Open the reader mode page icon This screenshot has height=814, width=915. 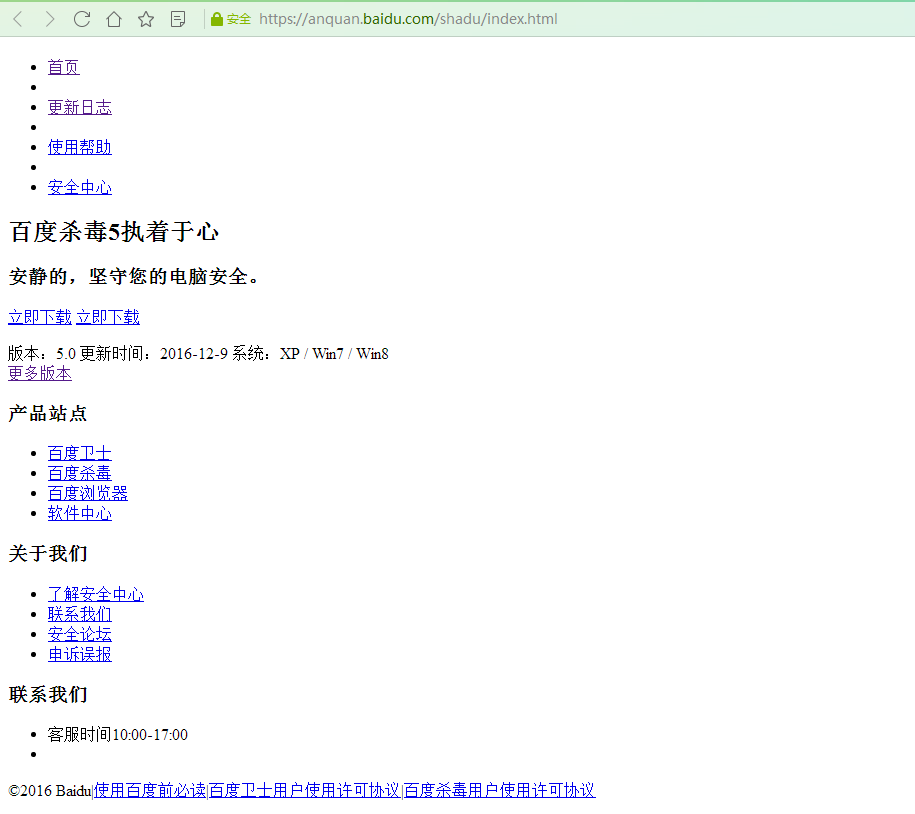178,19
